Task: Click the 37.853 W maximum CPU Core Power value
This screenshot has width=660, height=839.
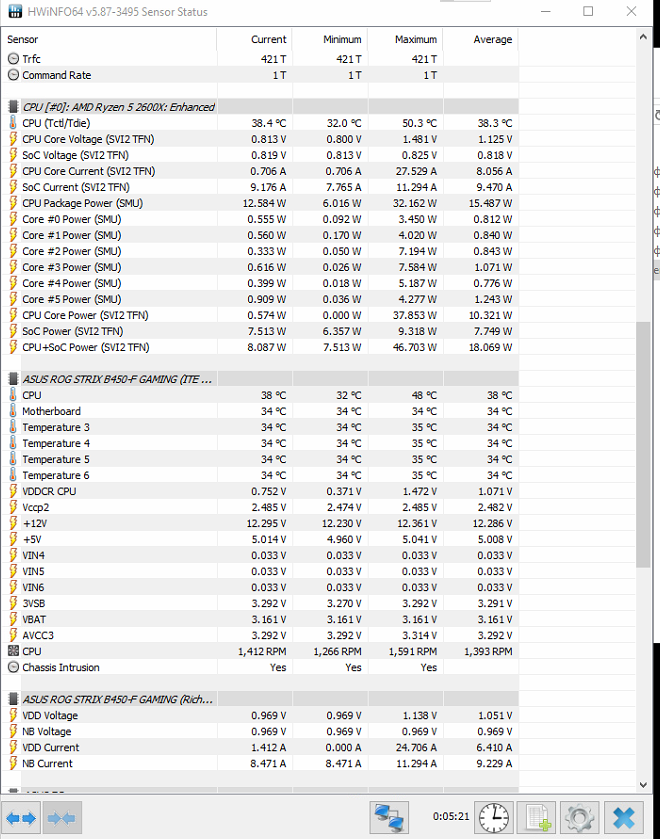Action: tap(415, 315)
